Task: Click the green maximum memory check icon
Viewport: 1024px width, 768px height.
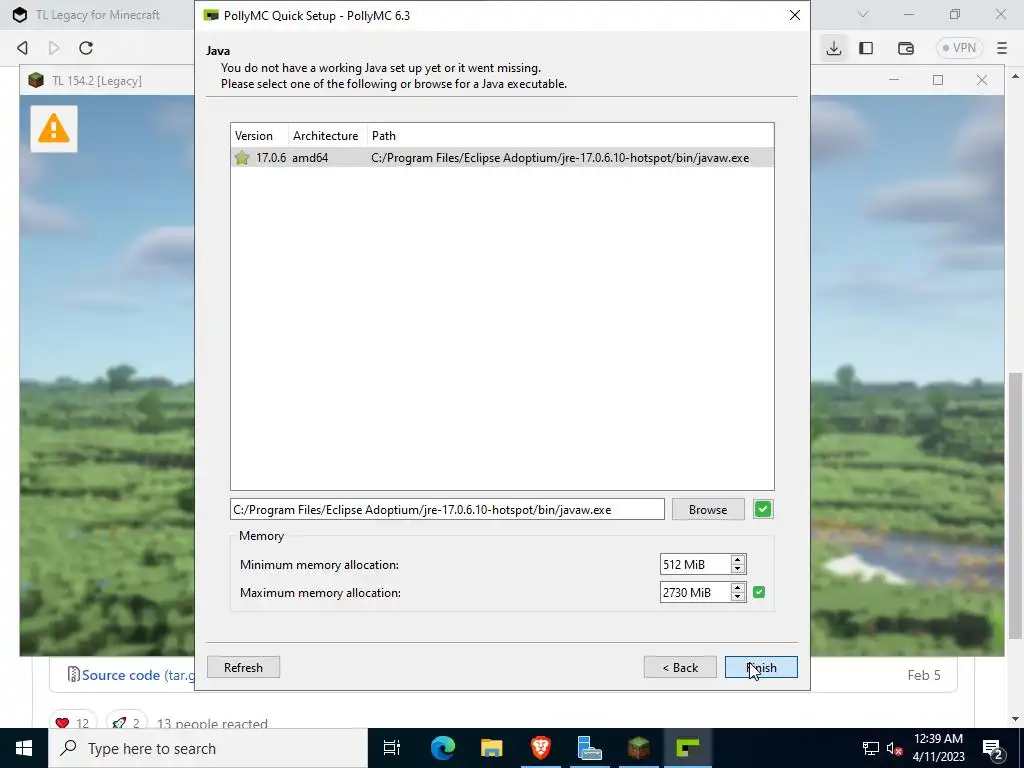Action: coord(759,592)
